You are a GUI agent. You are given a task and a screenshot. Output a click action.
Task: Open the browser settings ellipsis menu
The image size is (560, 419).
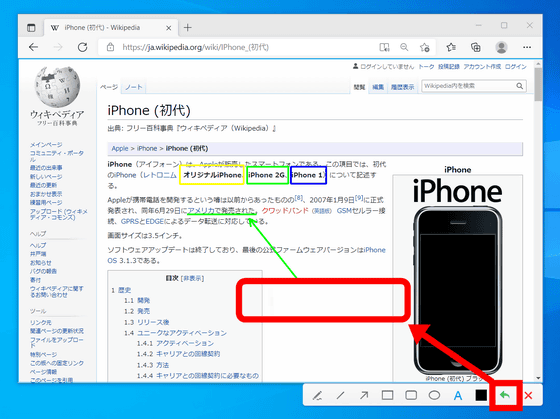point(527,47)
